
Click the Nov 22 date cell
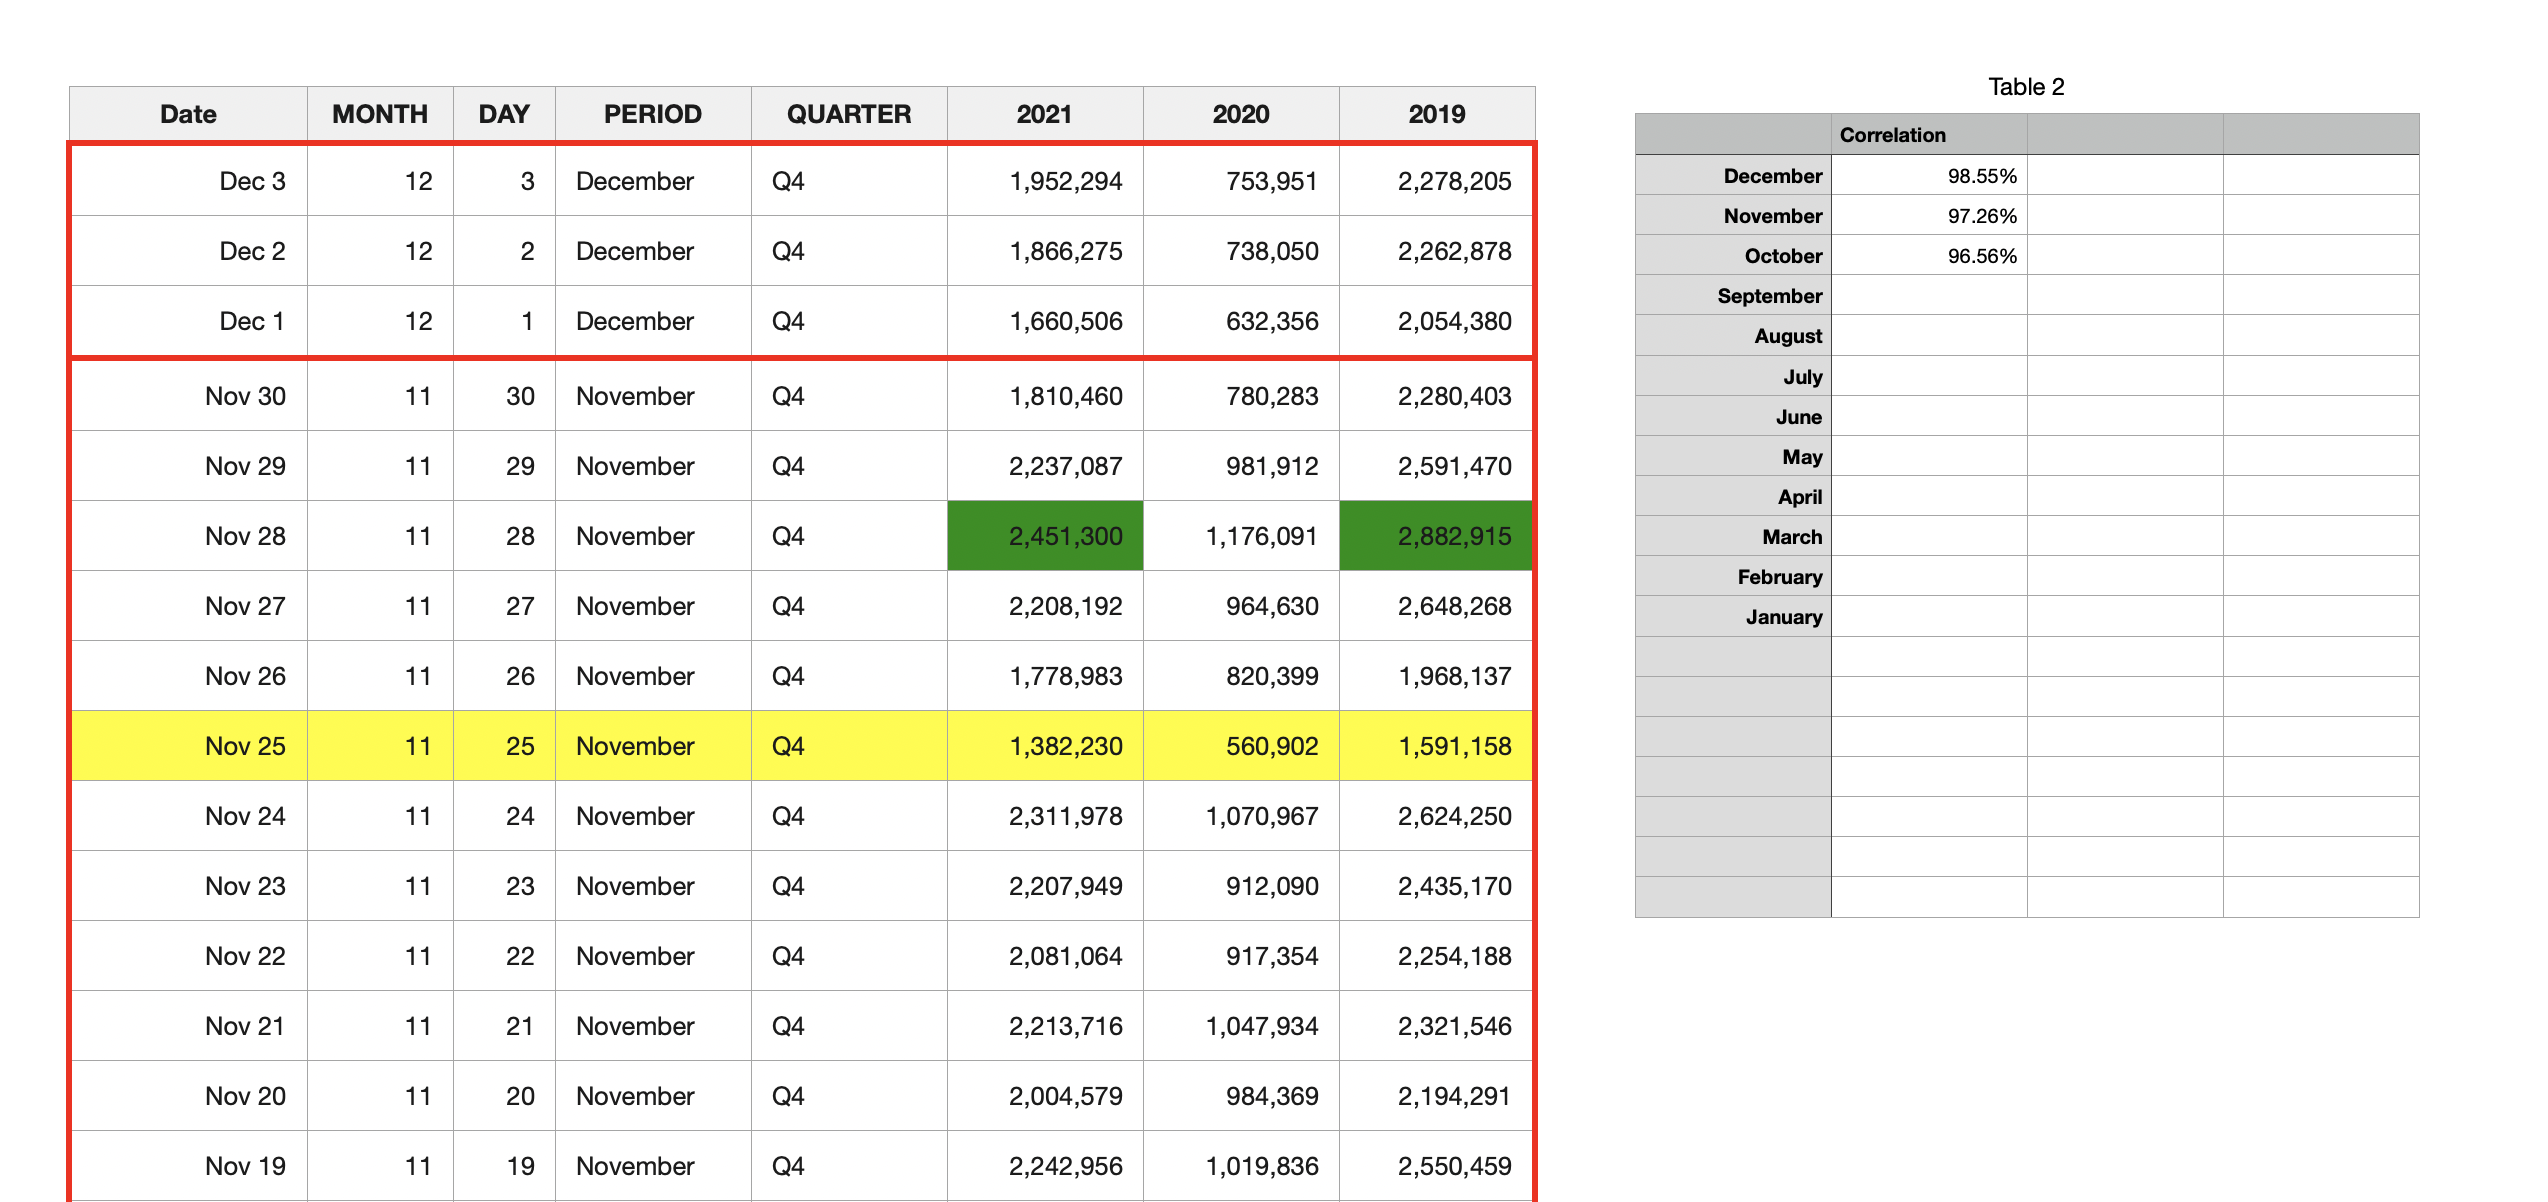click(x=188, y=956)
